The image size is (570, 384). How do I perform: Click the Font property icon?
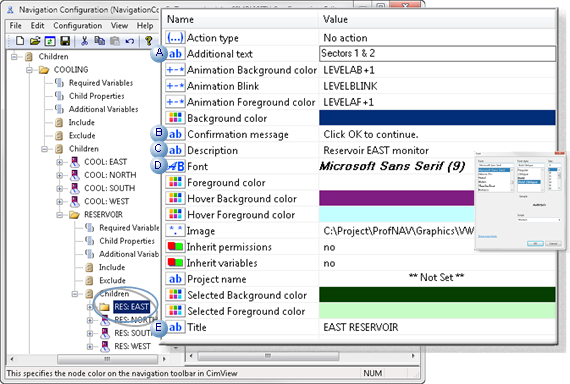point(176,167)
